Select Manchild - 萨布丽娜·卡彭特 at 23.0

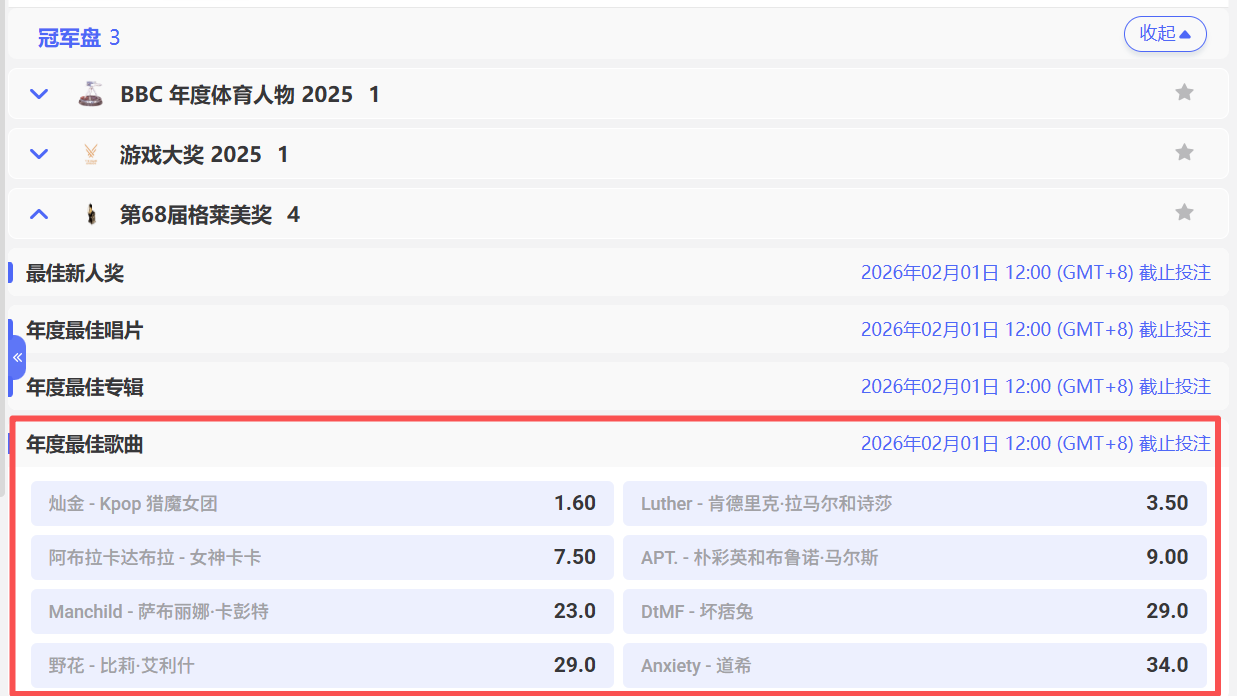(x=322, y=611)
